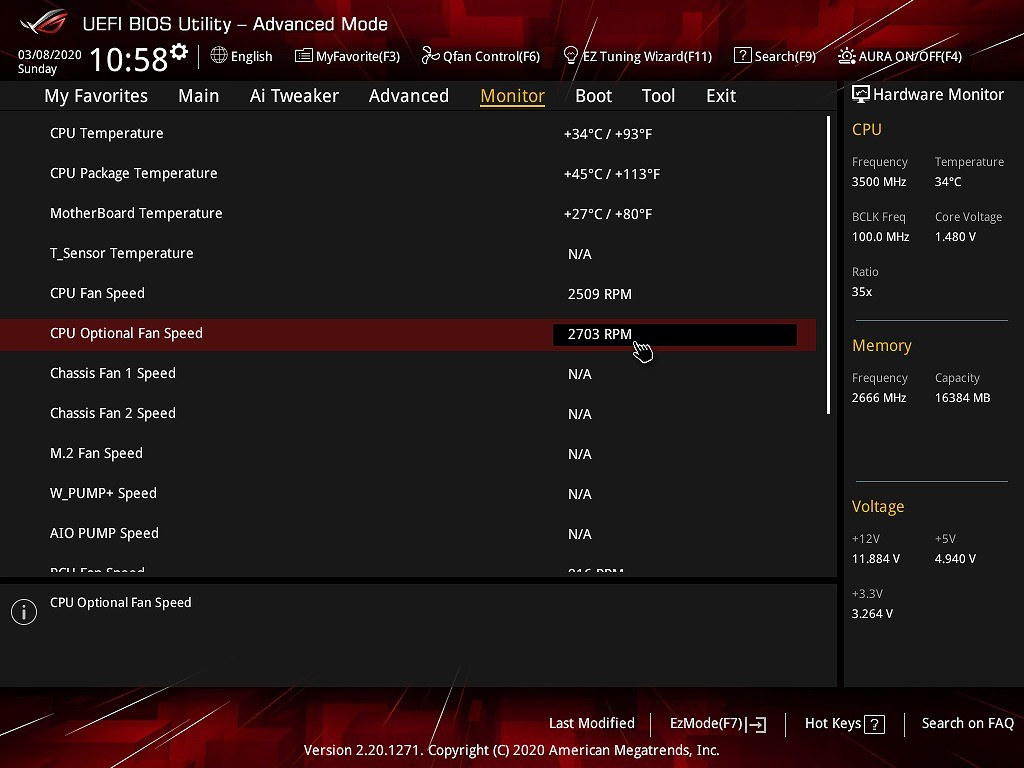
Task: Select T_Sensor Temperature row
Action: [x=408, y=253]
